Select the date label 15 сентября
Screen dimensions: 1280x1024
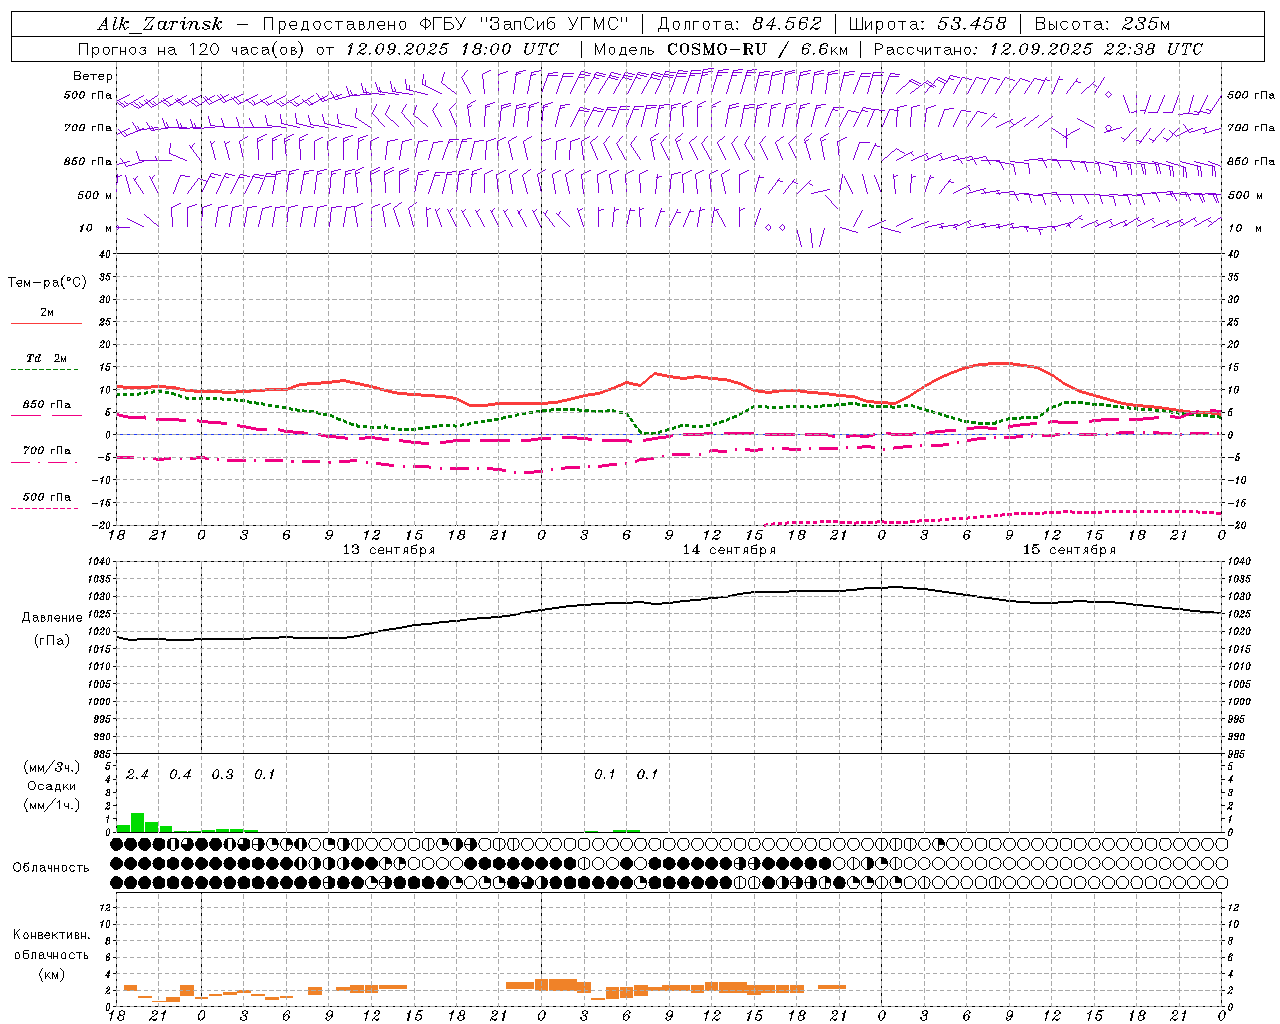click(1069, 549)
